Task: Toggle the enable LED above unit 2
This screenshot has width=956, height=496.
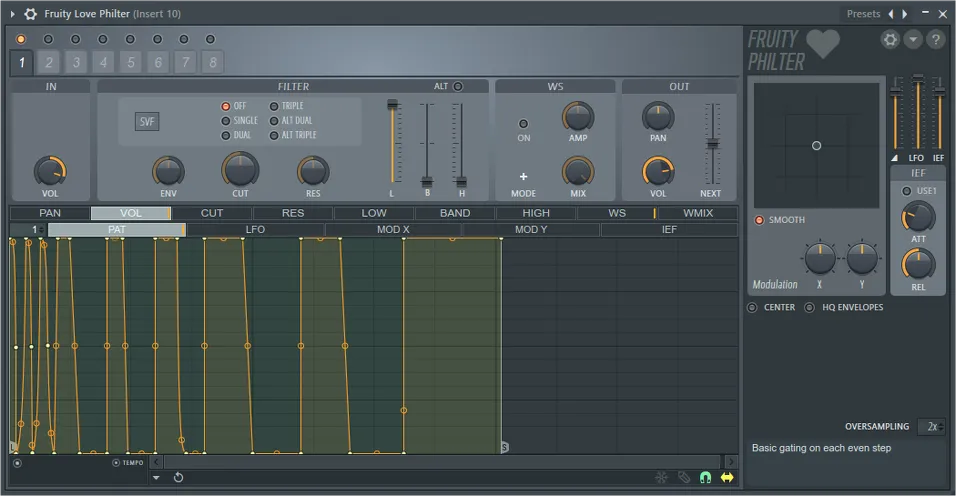Action: tap(48, 39)
